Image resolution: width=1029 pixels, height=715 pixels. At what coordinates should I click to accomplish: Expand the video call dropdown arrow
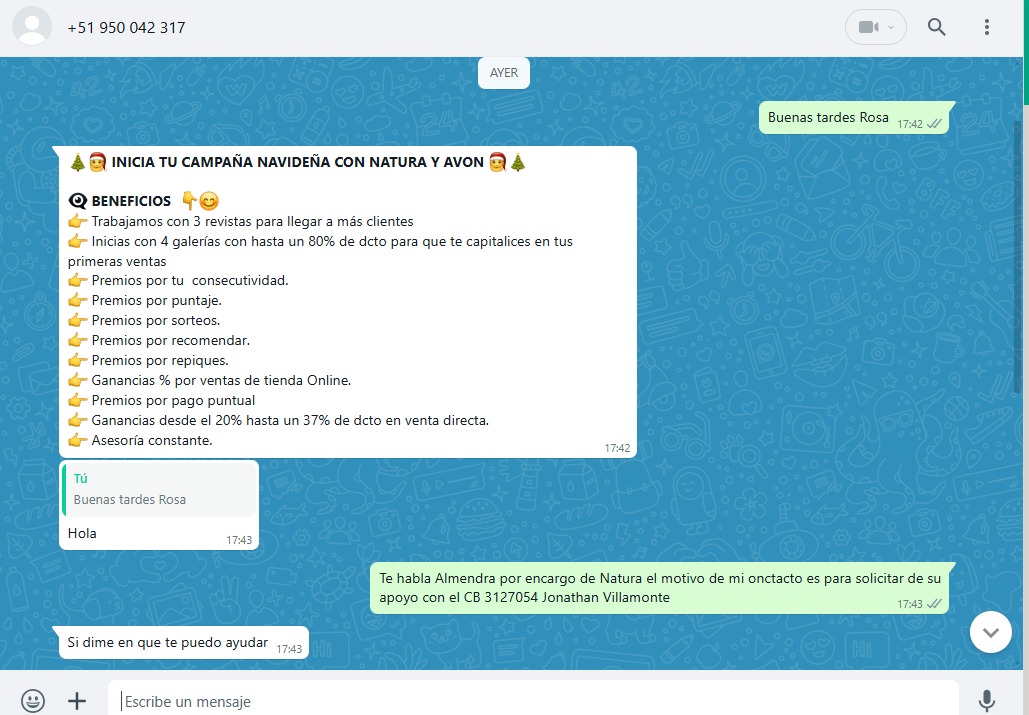point(891,27)
